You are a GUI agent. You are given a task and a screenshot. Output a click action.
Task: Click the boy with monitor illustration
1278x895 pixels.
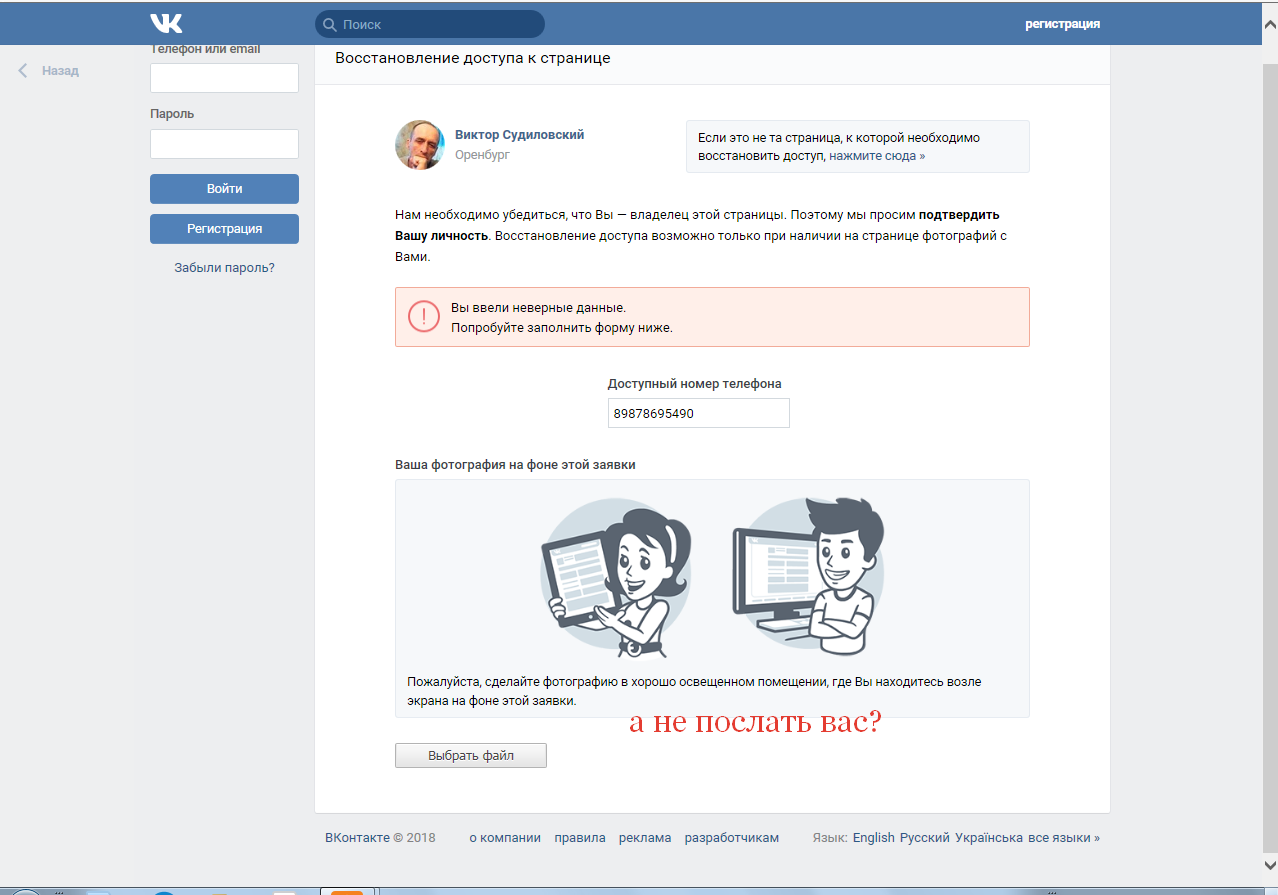coord(808,577)
